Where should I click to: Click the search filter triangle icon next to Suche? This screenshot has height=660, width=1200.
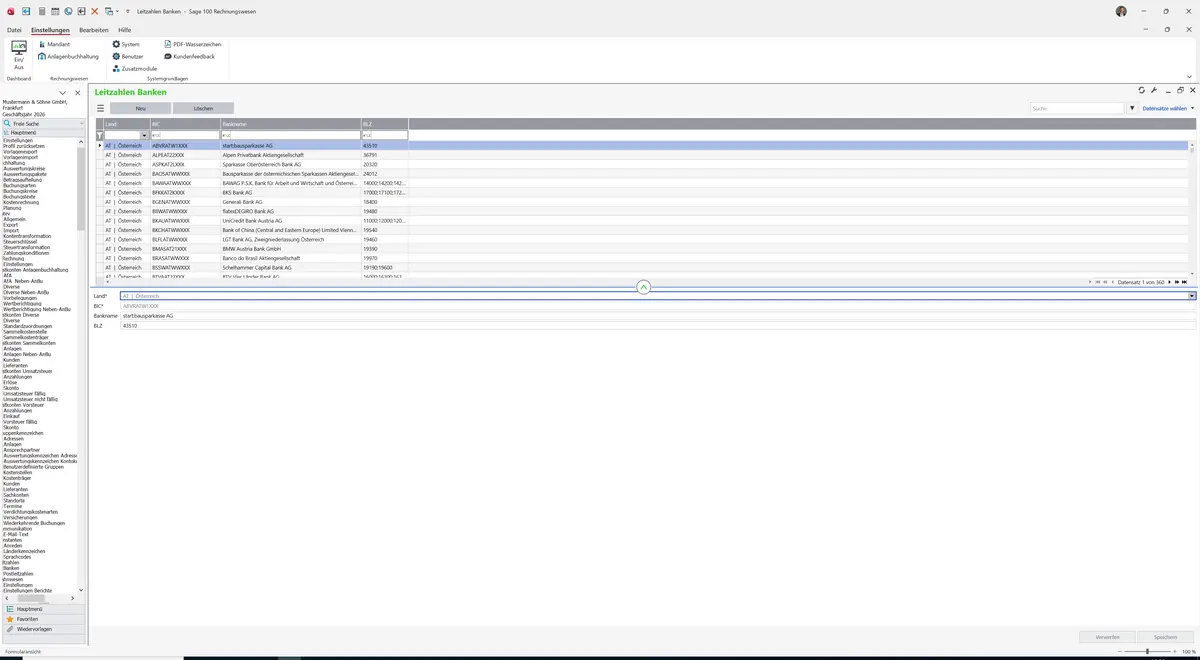(x=1132, y=108)
